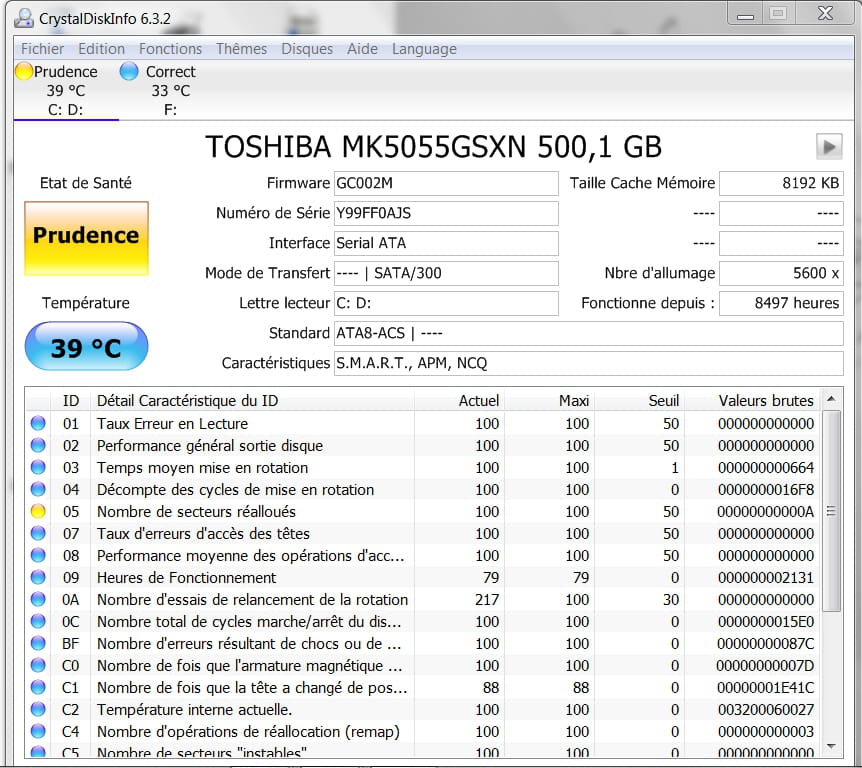Open the Language menu
This screenshot has width=862, height=768.
[424, 49]
